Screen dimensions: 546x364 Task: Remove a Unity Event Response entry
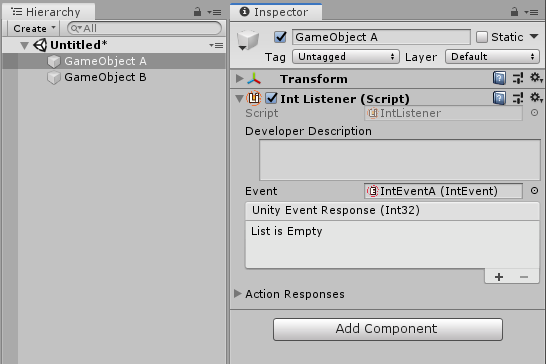tap(524, 277)
